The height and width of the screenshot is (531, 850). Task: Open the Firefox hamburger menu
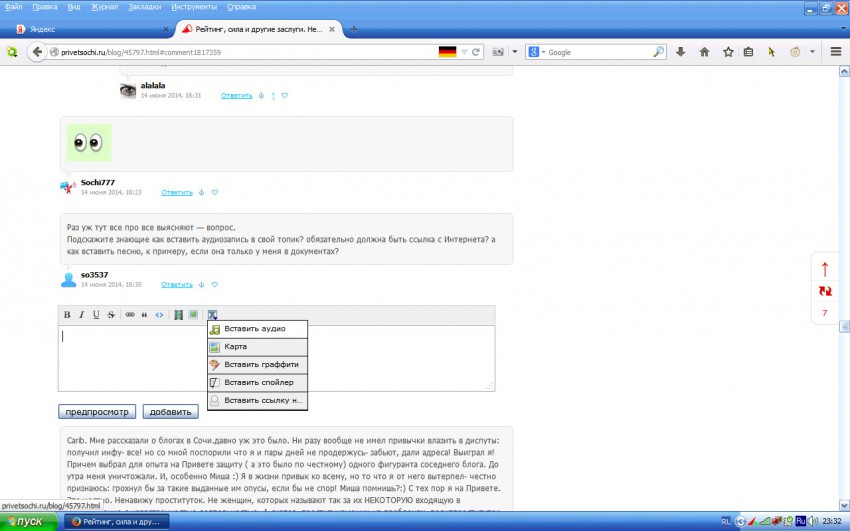pyautogui.click(x=835, y=52)
